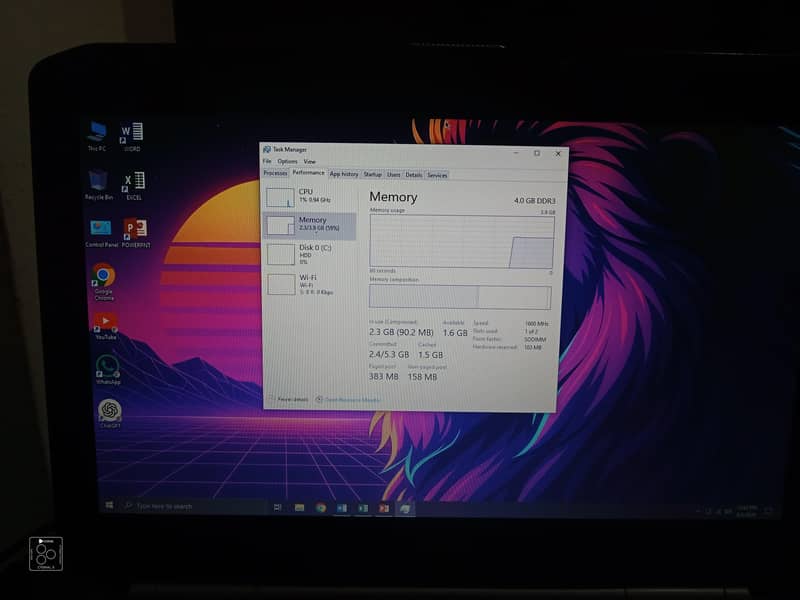
Task: Click the Memory usage graph
Action: (462, 241)
